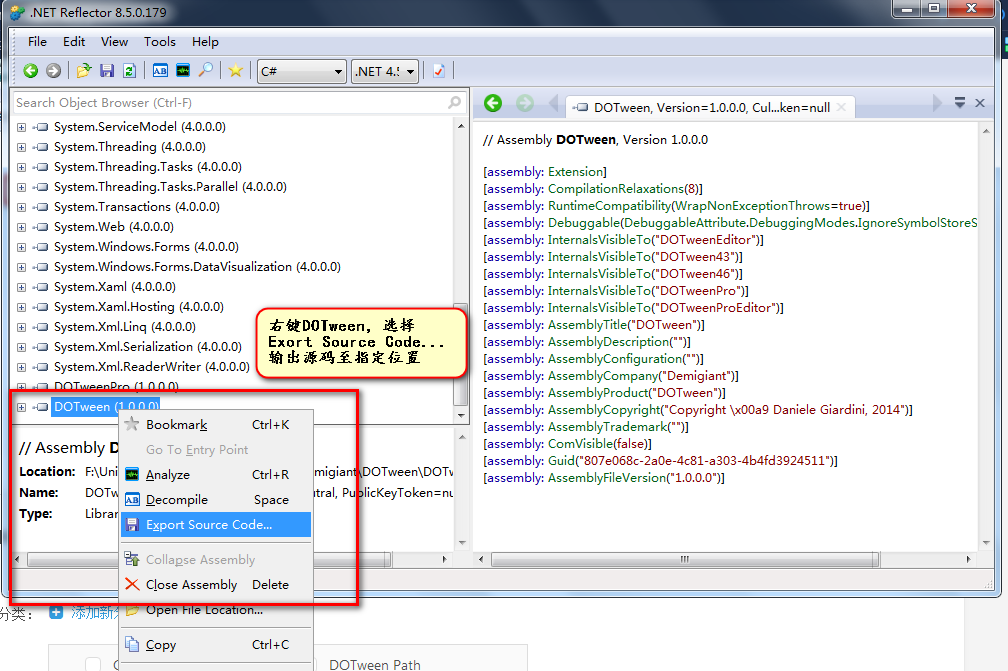Click Analyze icon in the context menu
Viewport: 1008px width, 671px height.
pyautogui.click(x=132, y=474)
